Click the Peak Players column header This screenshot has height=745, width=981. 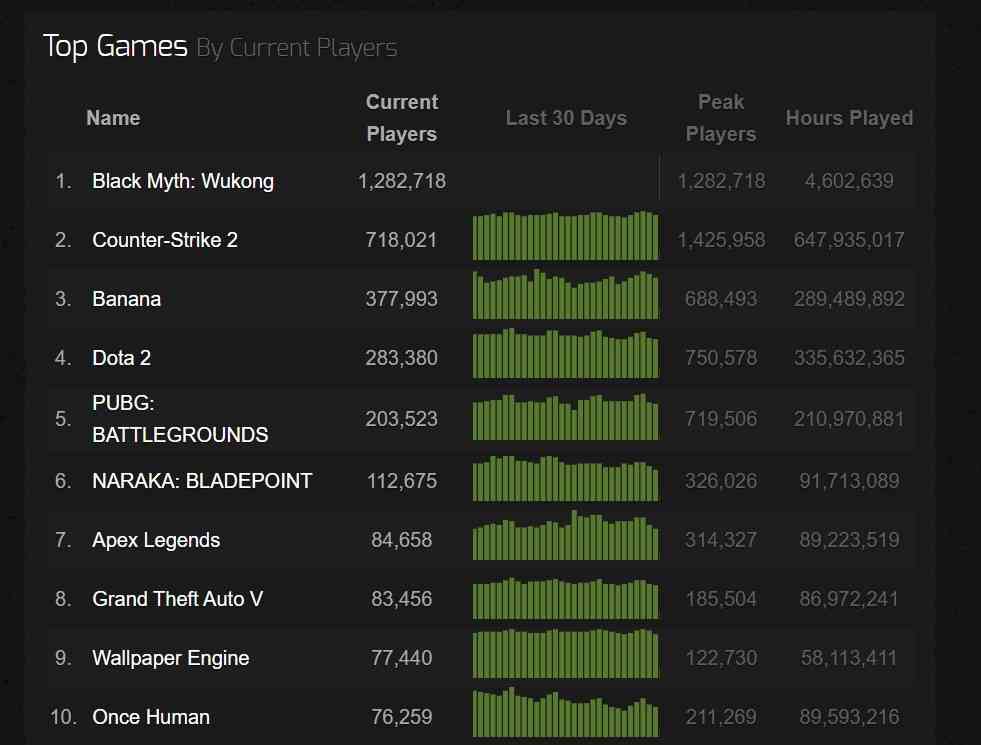(x=721, y=118)
